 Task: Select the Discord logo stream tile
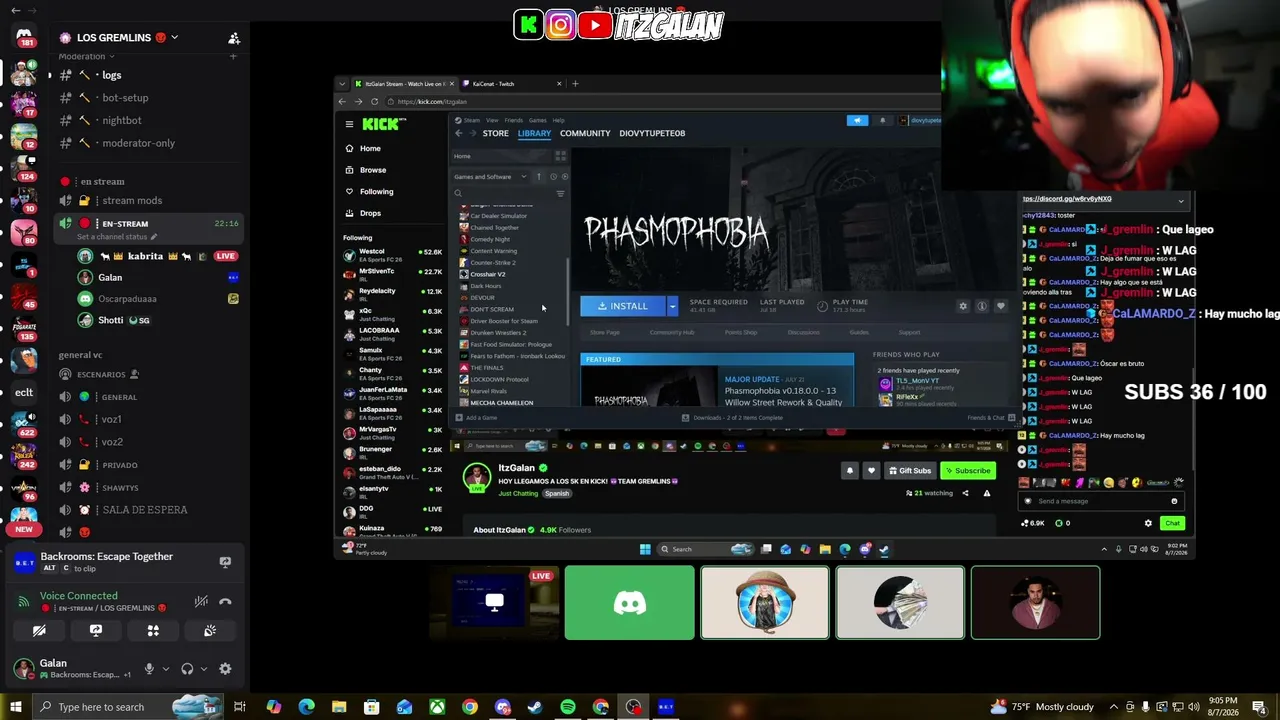[x=629, y=603]
